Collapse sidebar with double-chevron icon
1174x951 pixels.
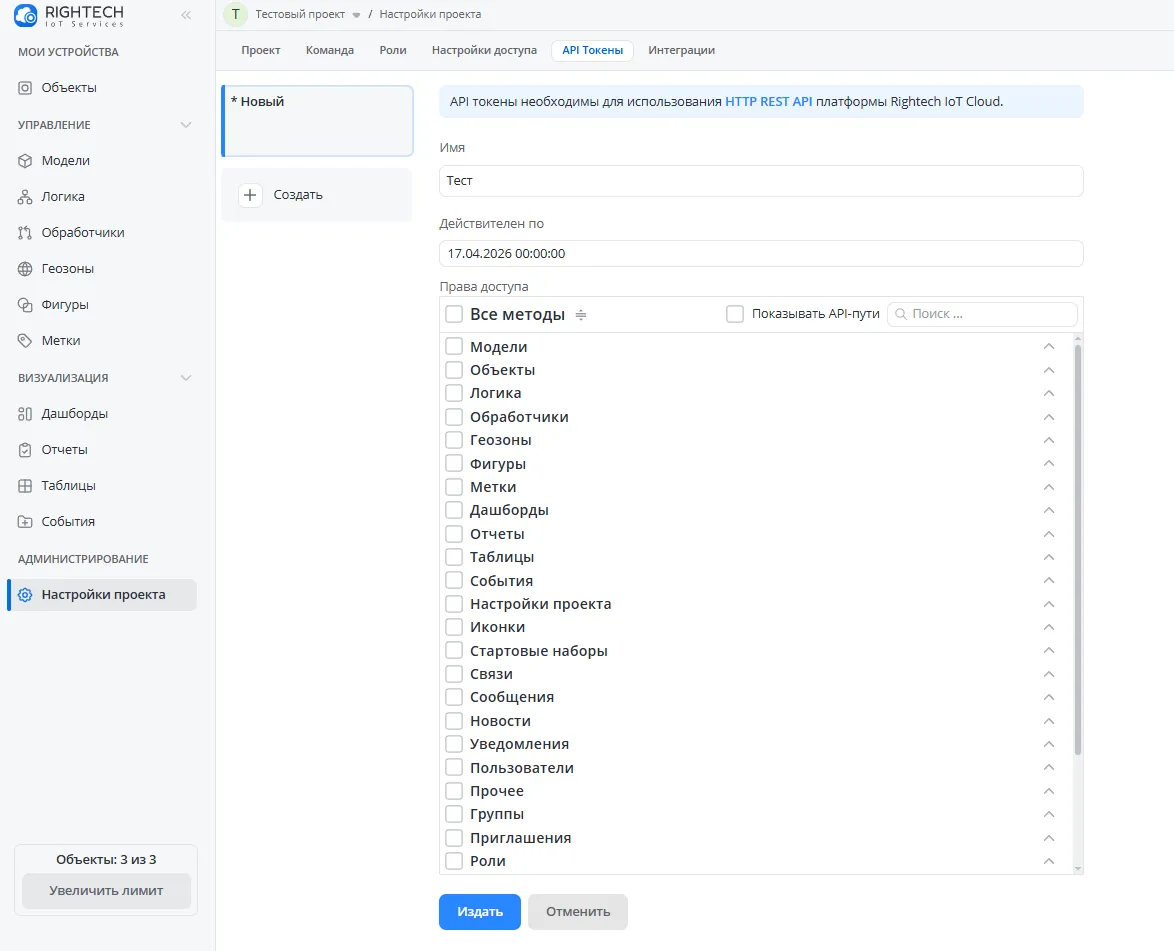(x=186, y=15)
